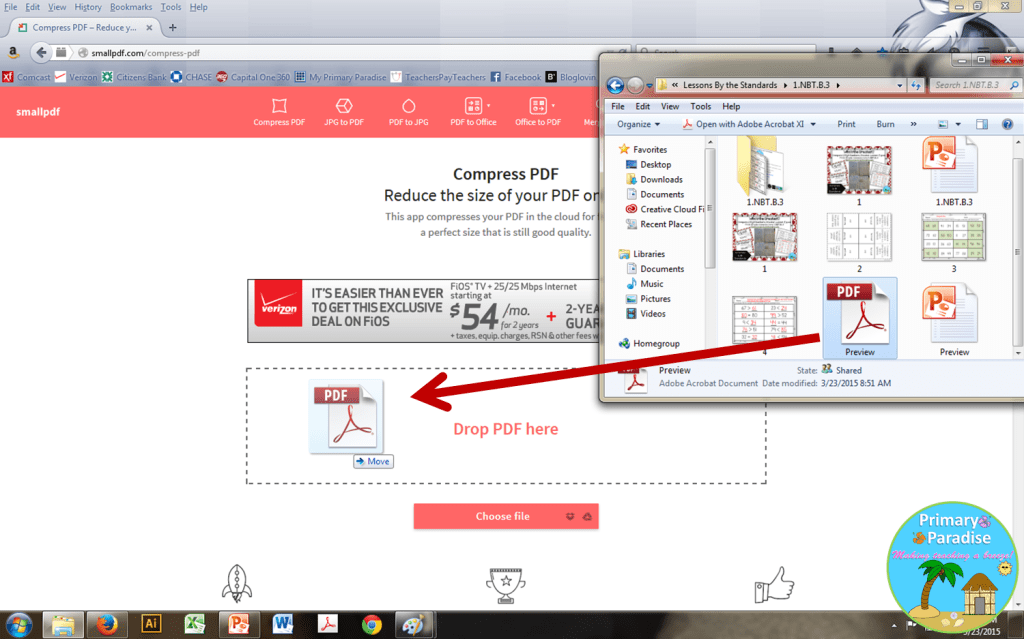Open the Explorer window's View menu
1024x639 pixels.
(x=670, y=106)
